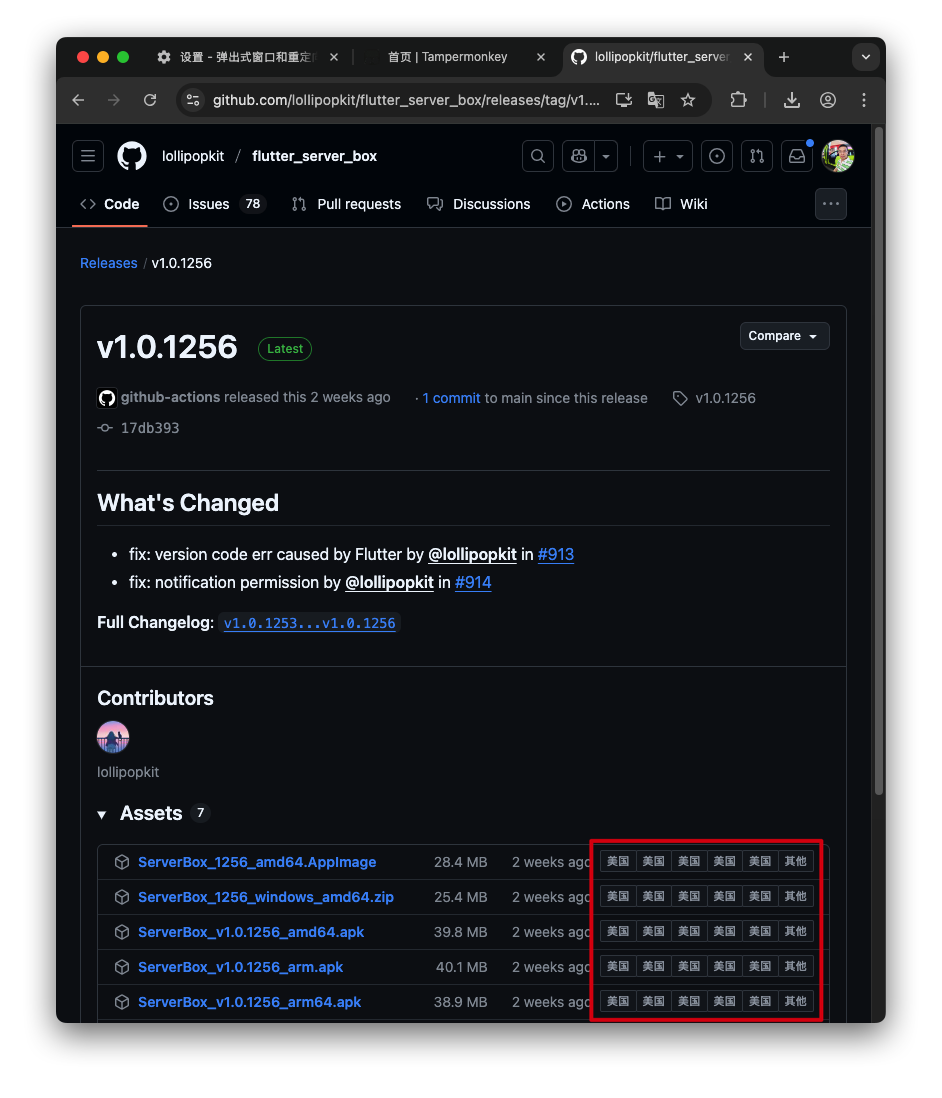This screenshot has height=1098, width=942.
Task: Bookmark page with star icon
Action: click(688, 100)
